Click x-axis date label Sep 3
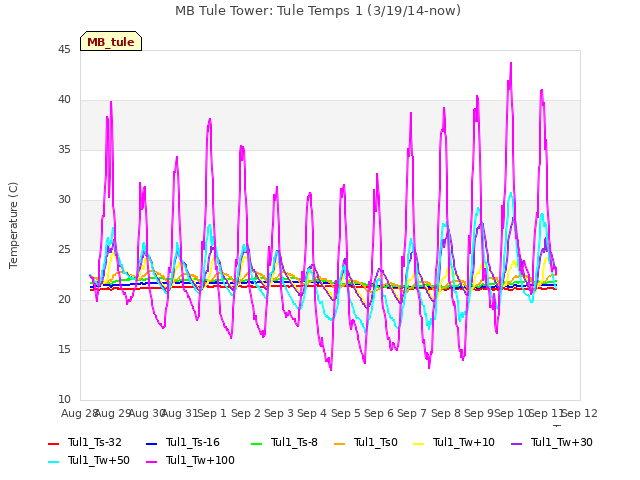Screen dimensions: 640x480 [x=279, y=413]
